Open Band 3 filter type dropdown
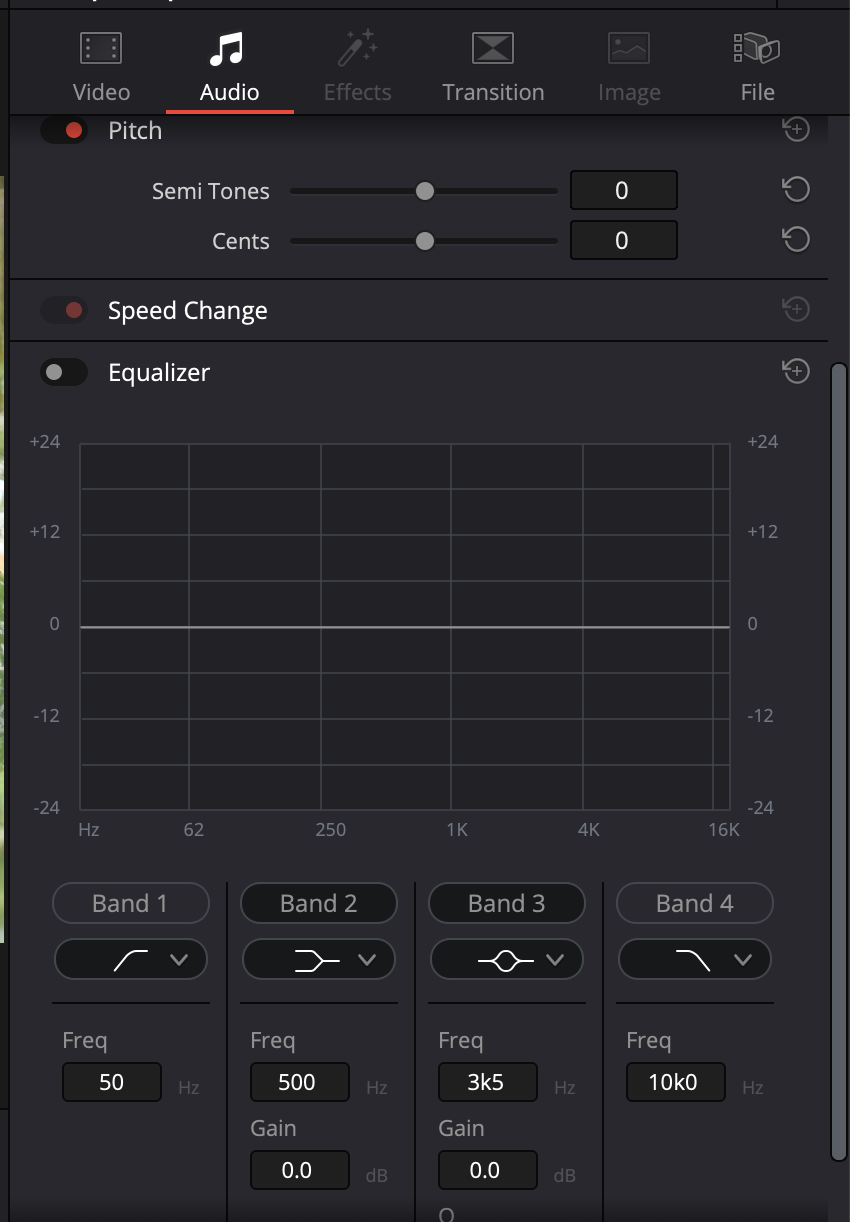 click(507, 960)
